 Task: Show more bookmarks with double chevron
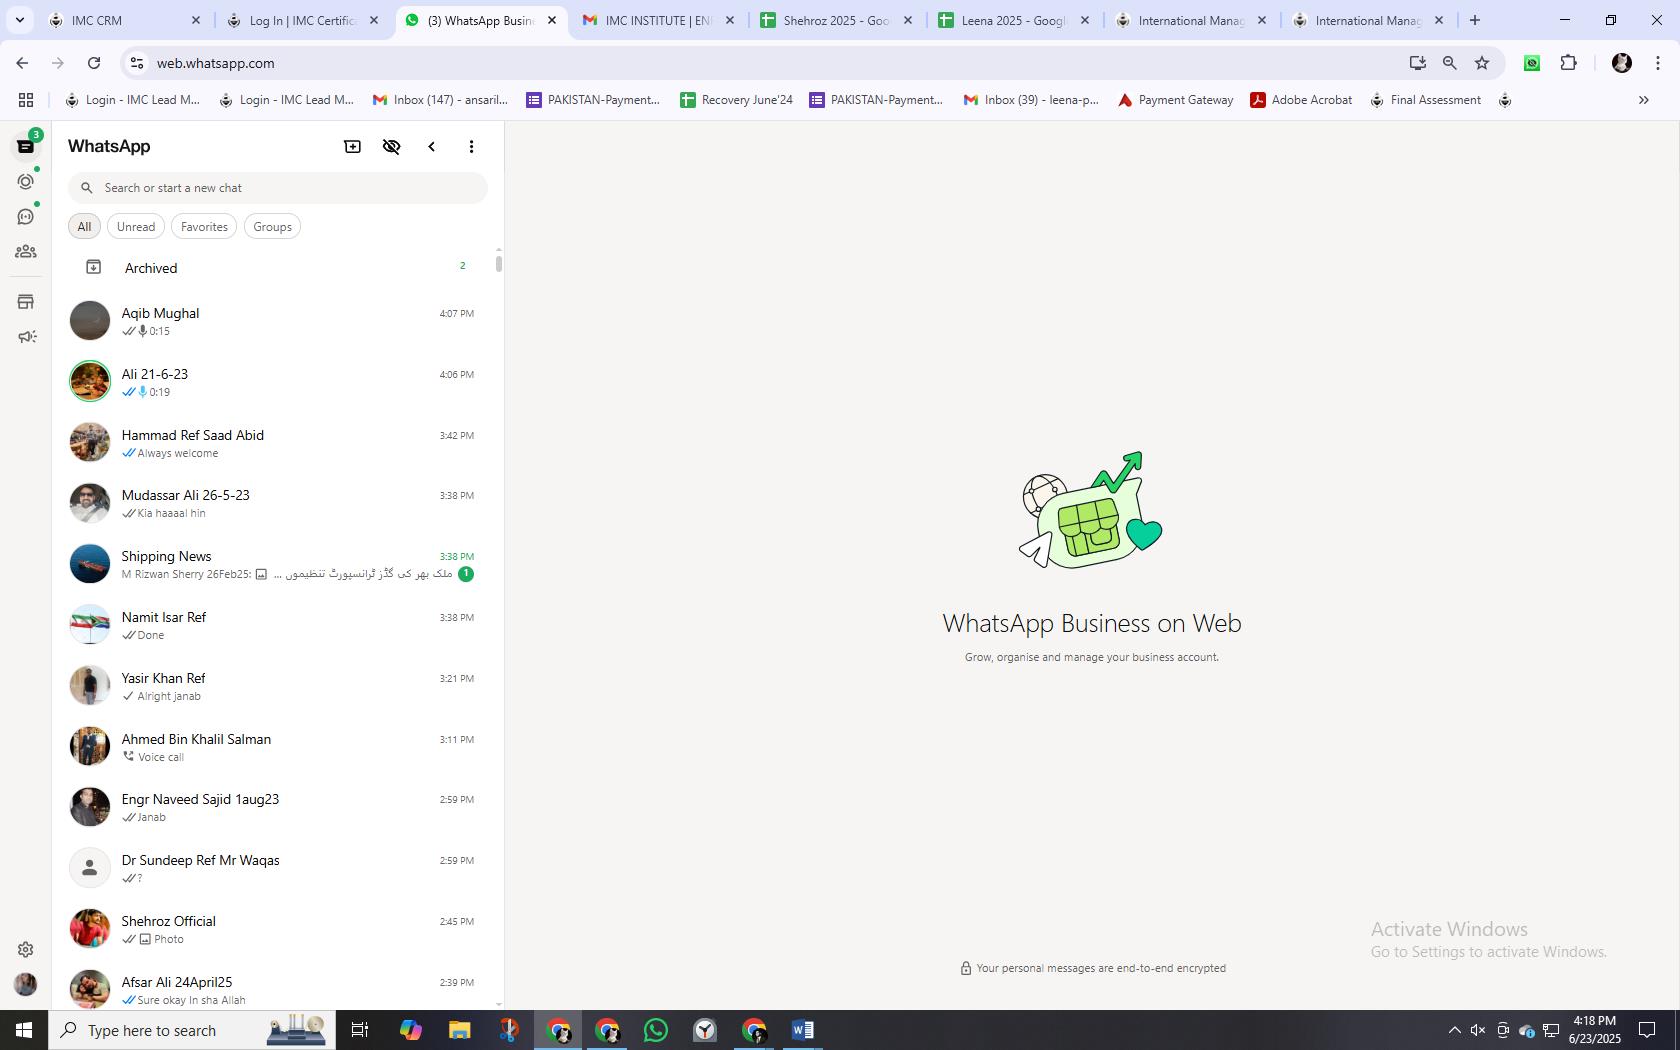coord(1643,100)
